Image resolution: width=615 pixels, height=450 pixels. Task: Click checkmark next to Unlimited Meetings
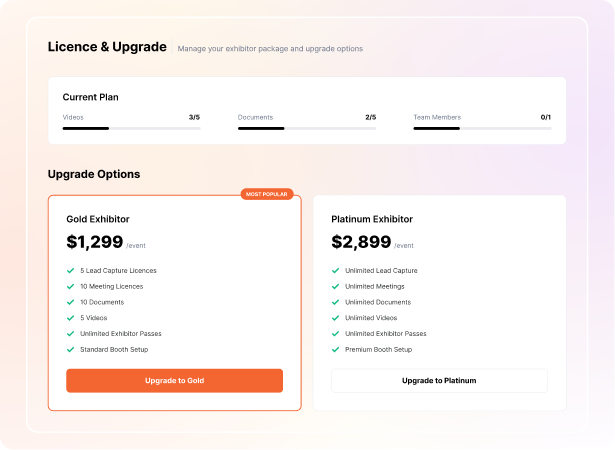(x=335, y=286)
